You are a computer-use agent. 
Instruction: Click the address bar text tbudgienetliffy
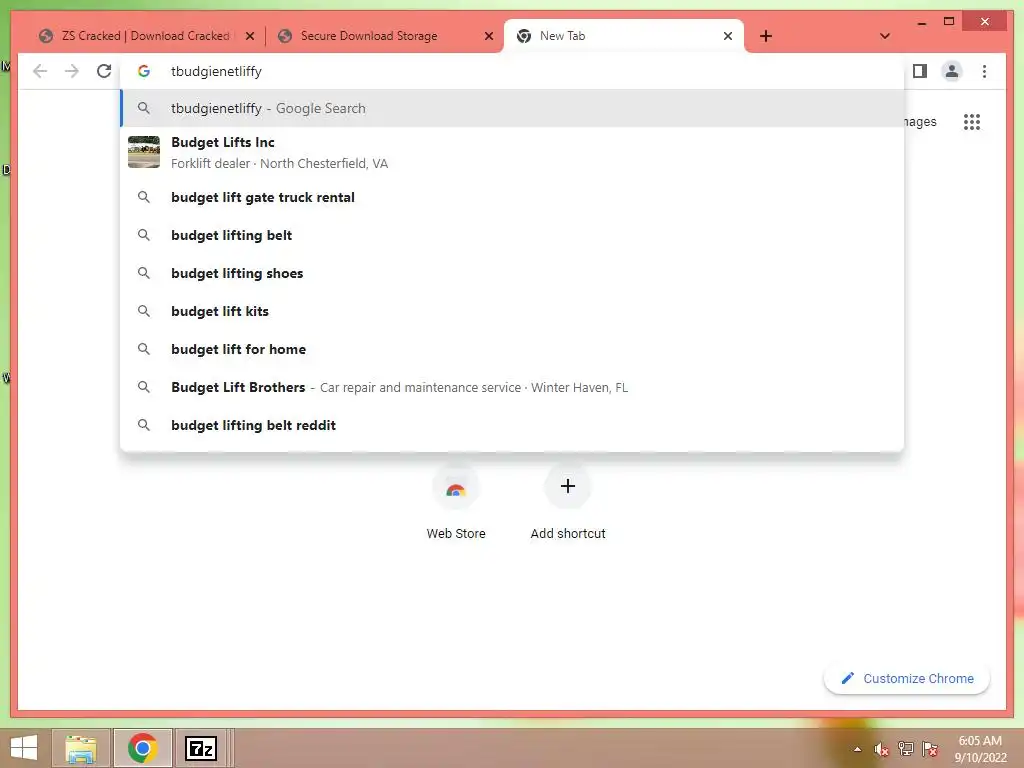[216, 71]
